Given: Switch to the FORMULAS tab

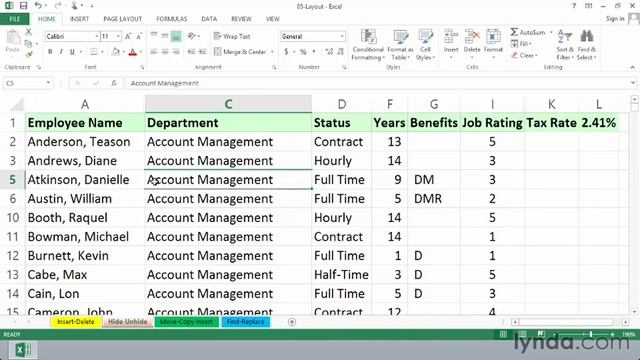Looking at the screenshot, I should (x=171, y=19).
